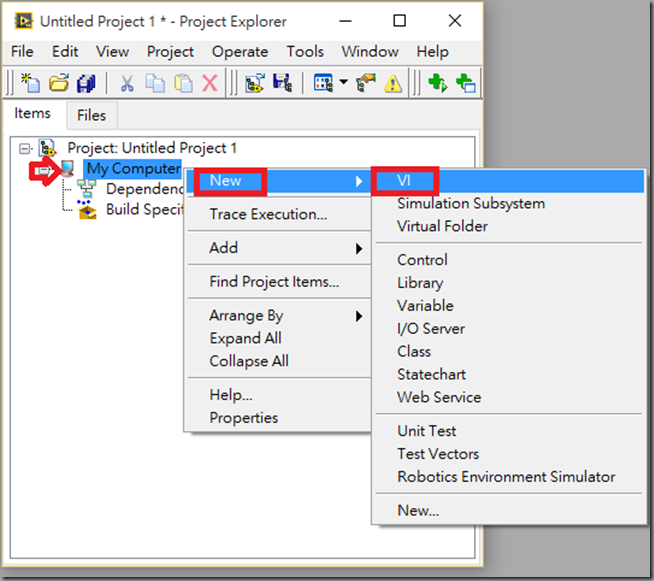
Task: Select VI from the New submenu
Action: point(509,181)
